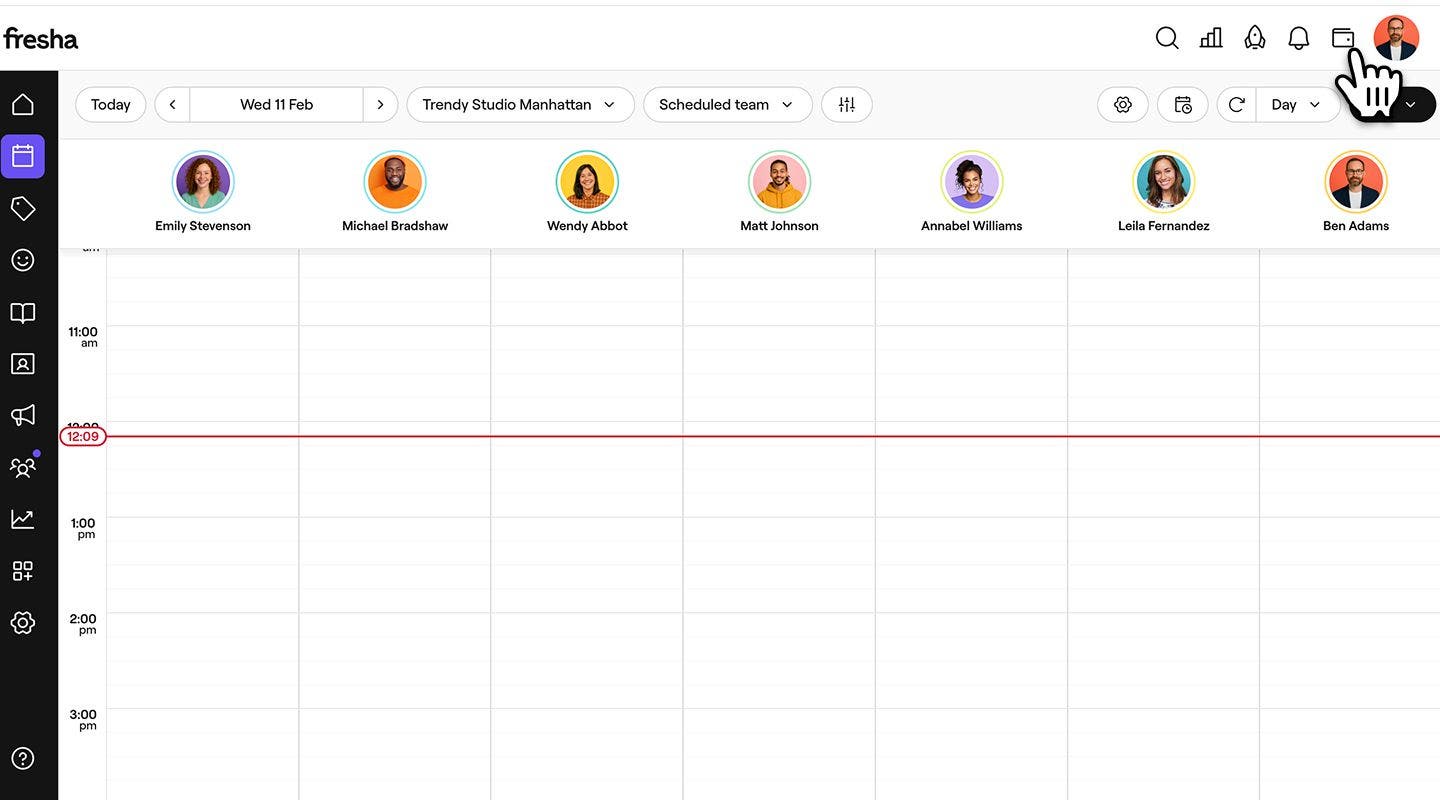Open the Clients smiley icon in sidebar
The image size is (1440, 800).
tap(22, 260)
